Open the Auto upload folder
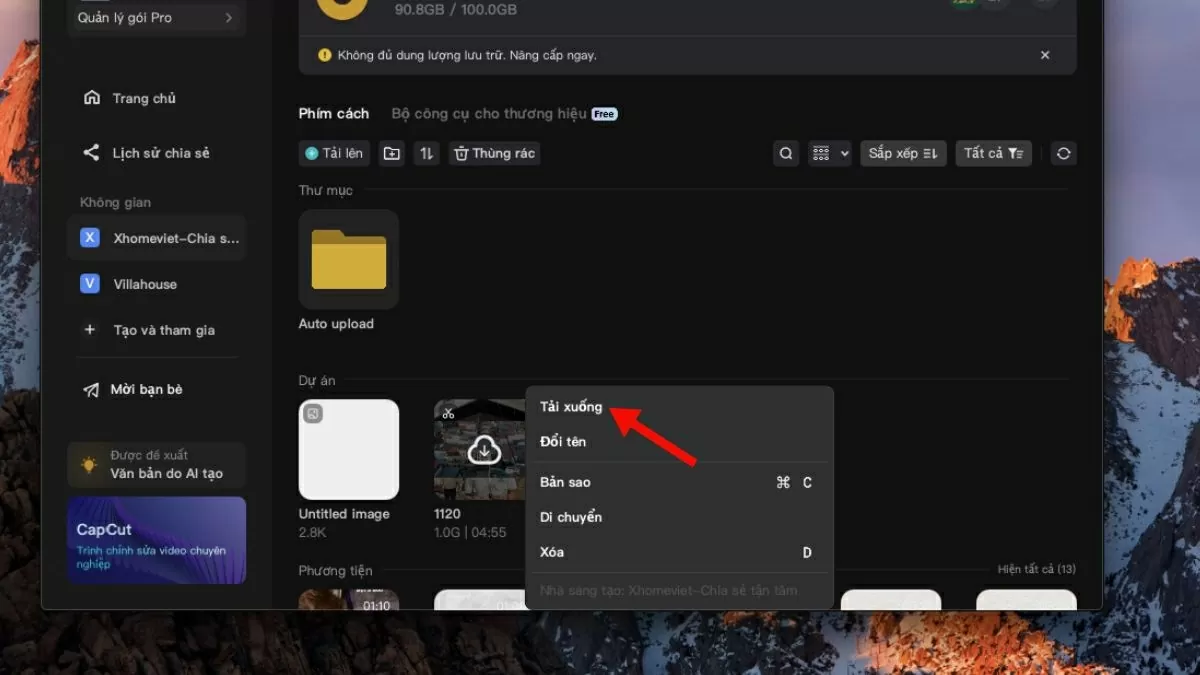Image resolution: width=1200 pixels, height=675 pixels. 348,260
